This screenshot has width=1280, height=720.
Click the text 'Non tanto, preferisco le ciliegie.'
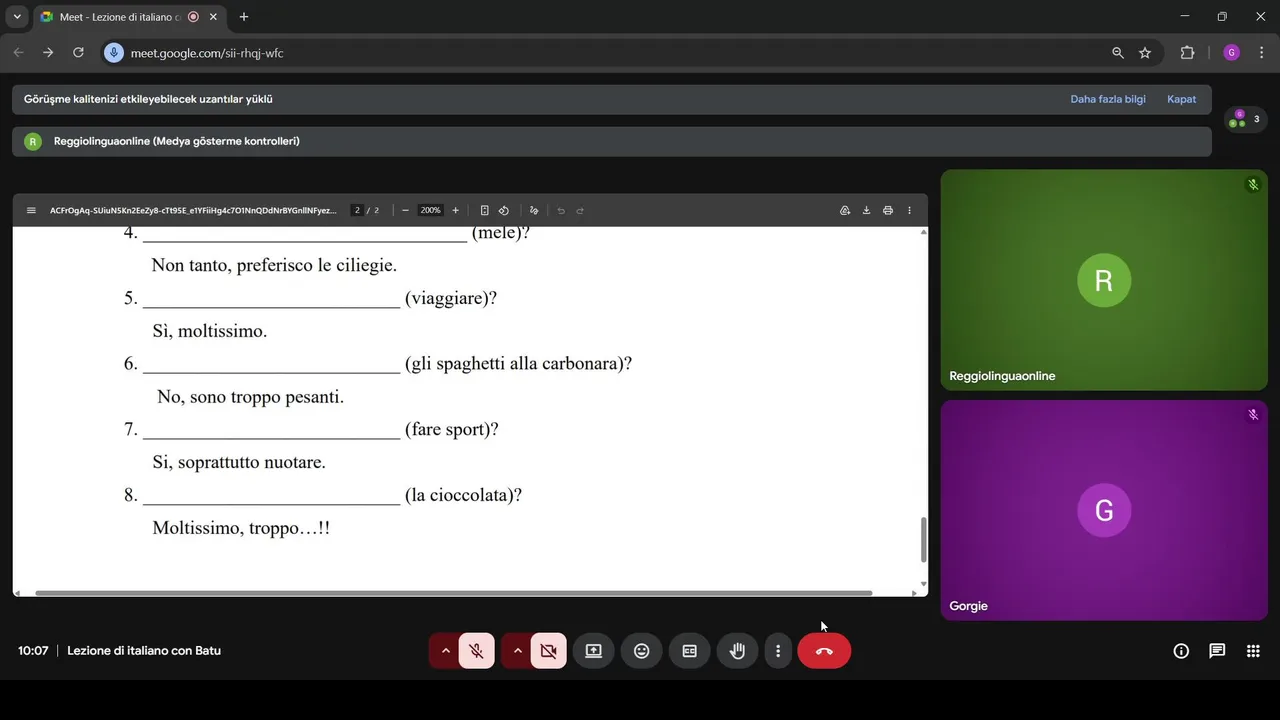coord(274,266)
